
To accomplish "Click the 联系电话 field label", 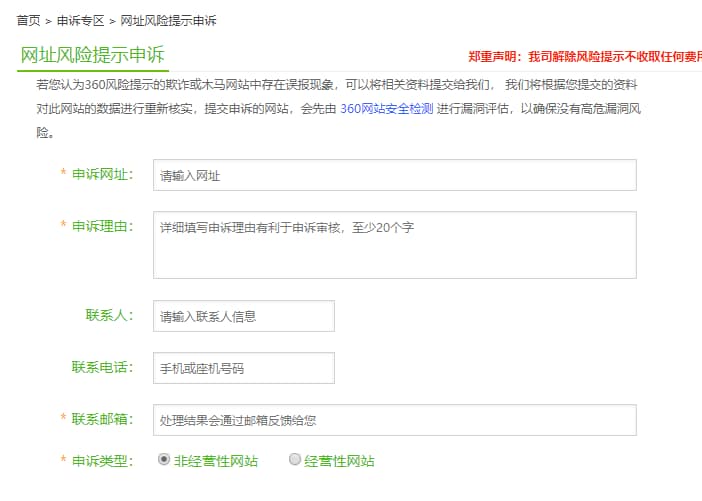I will click(102, 367).
